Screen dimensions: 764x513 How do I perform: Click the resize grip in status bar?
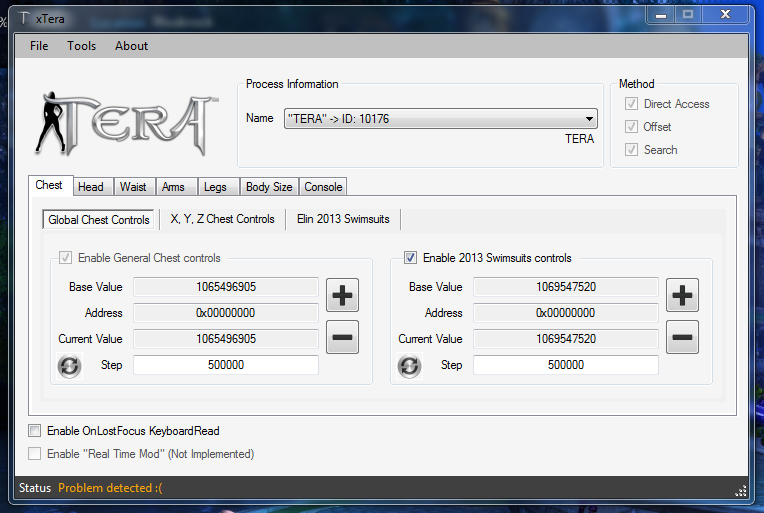pyautogui.click(x=741, y=490)
